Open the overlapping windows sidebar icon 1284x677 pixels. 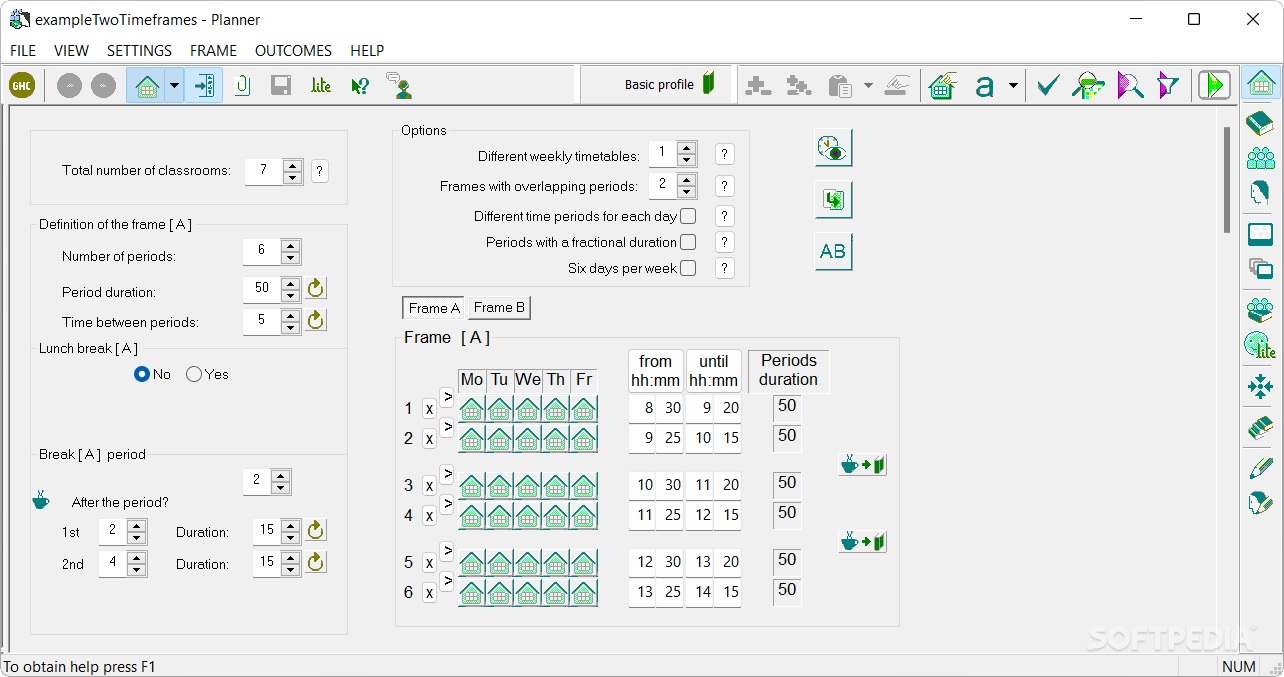click(1261, 268)
